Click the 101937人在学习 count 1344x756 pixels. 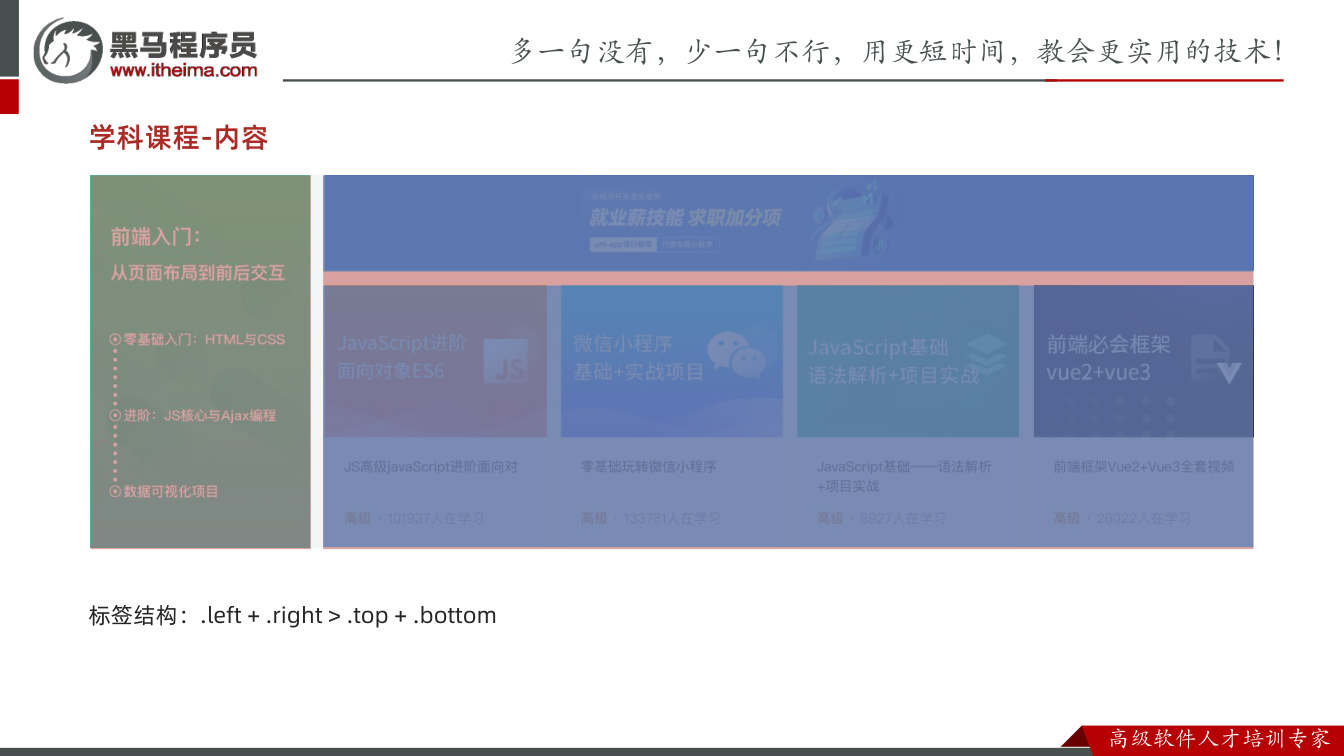coord(436,519)
